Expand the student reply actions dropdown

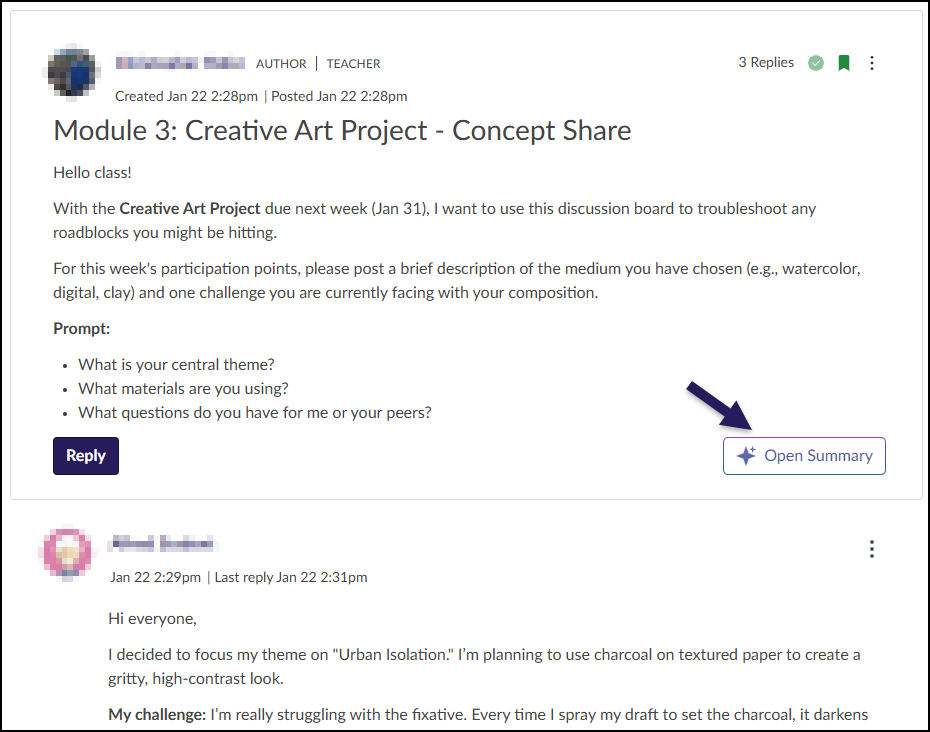coord(872,549)
